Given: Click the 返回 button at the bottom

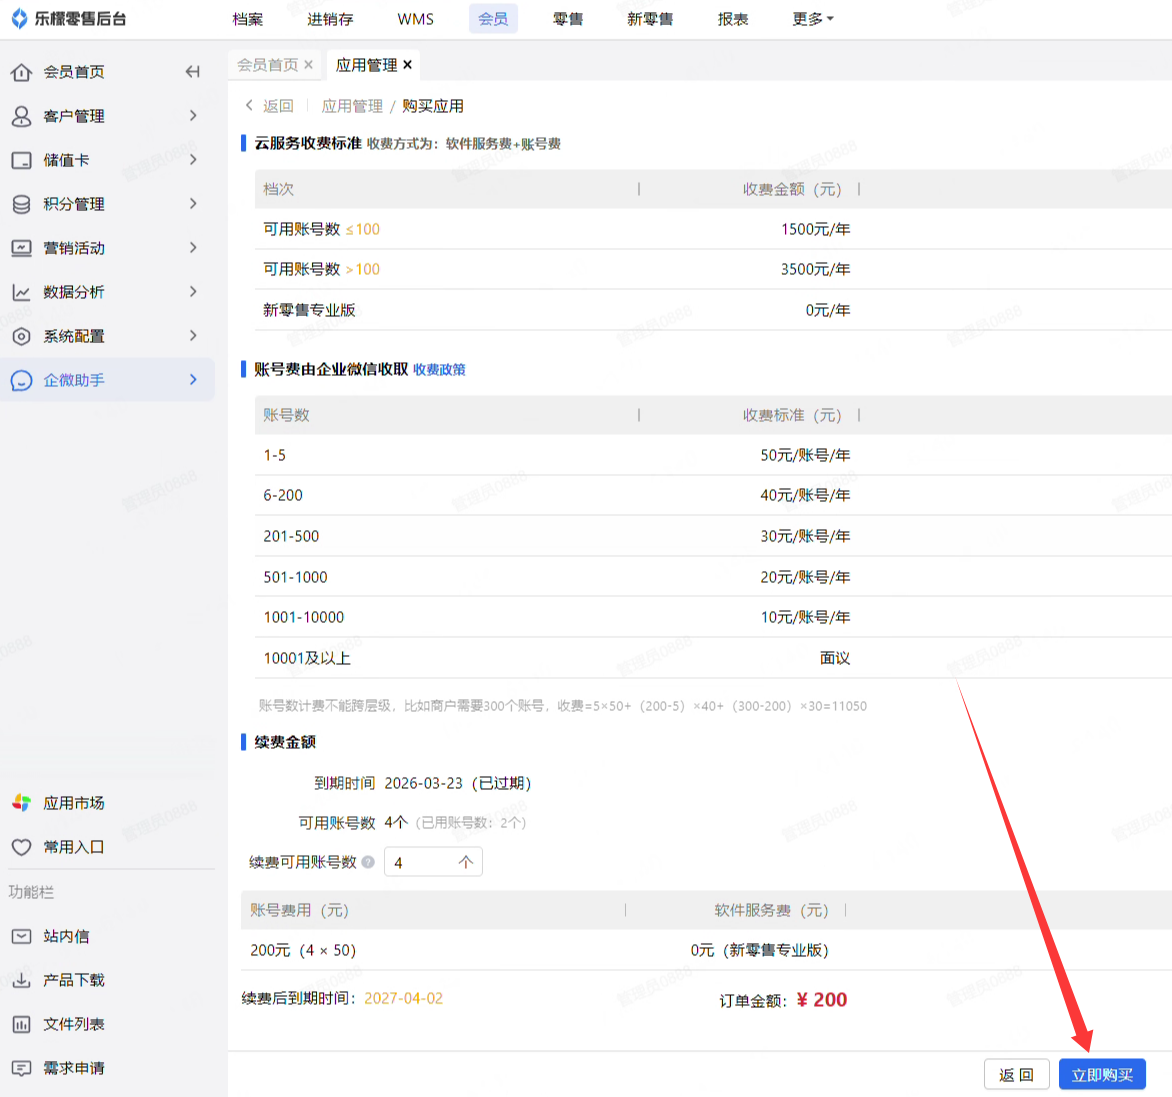Looking at the screenshot, I should pyautogui.click(x=1017, y=1075).
